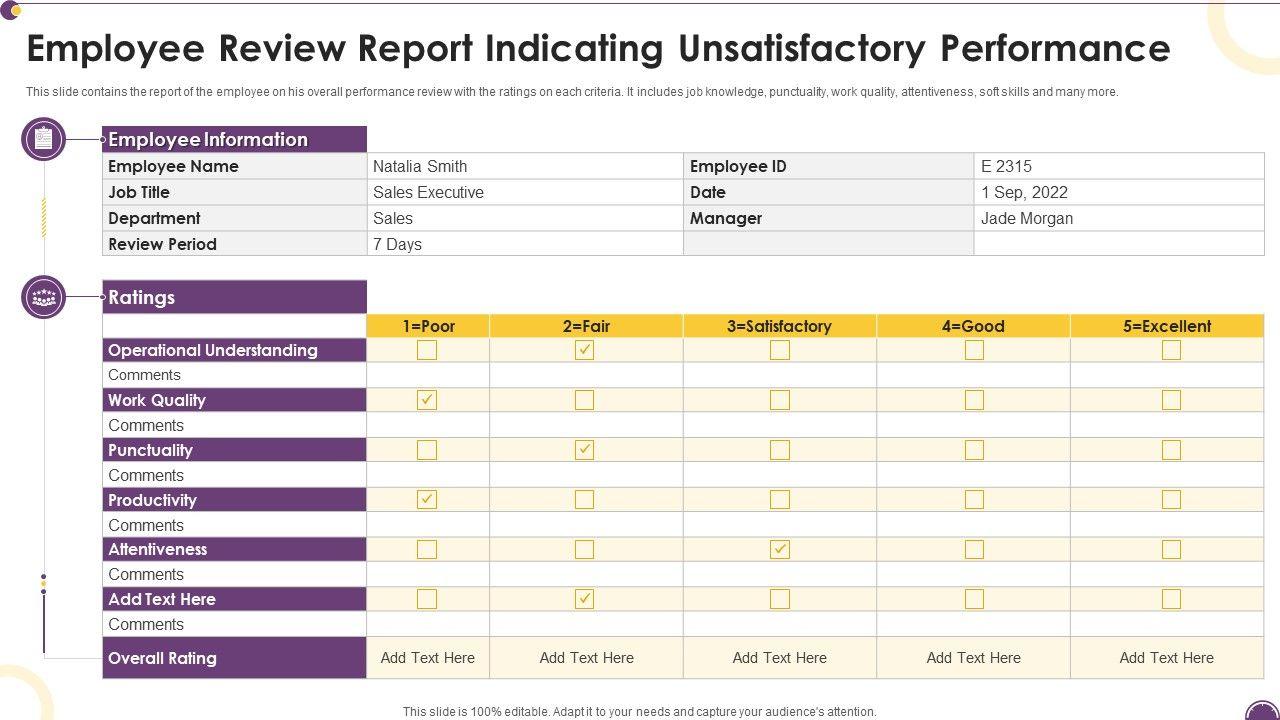Check Poor box for Operational Understanding

pyautogui.click(x=427, y=350)
